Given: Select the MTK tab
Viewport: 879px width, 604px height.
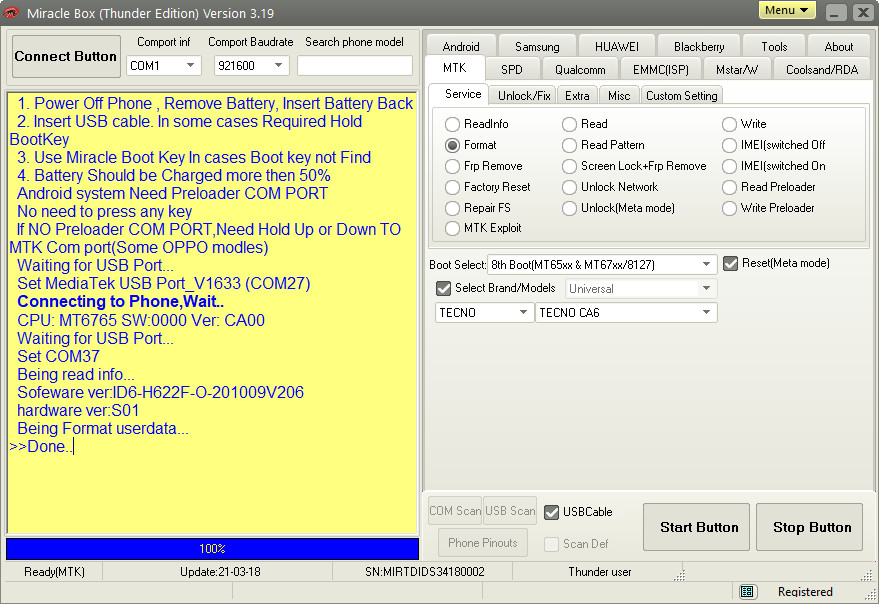Looking at the screenshot, I should point(455,68).
